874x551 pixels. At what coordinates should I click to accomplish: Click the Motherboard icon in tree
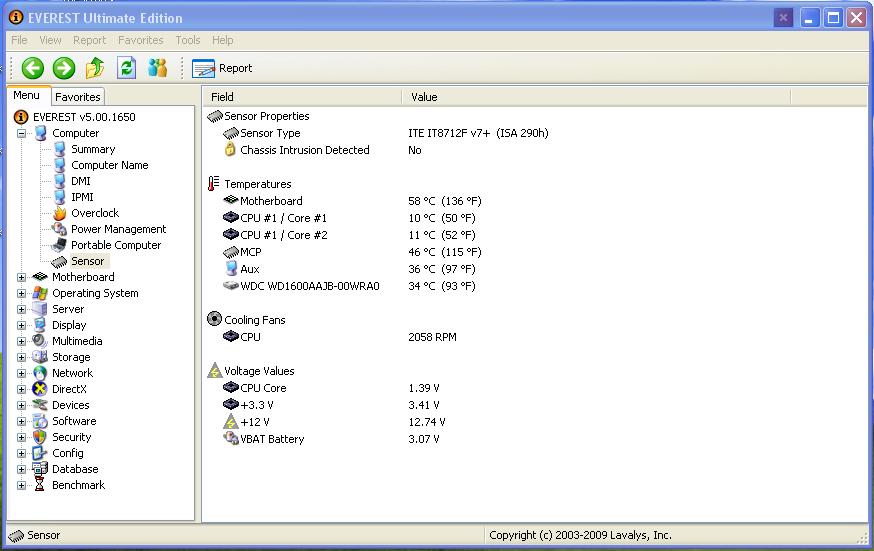pos(40,277)
